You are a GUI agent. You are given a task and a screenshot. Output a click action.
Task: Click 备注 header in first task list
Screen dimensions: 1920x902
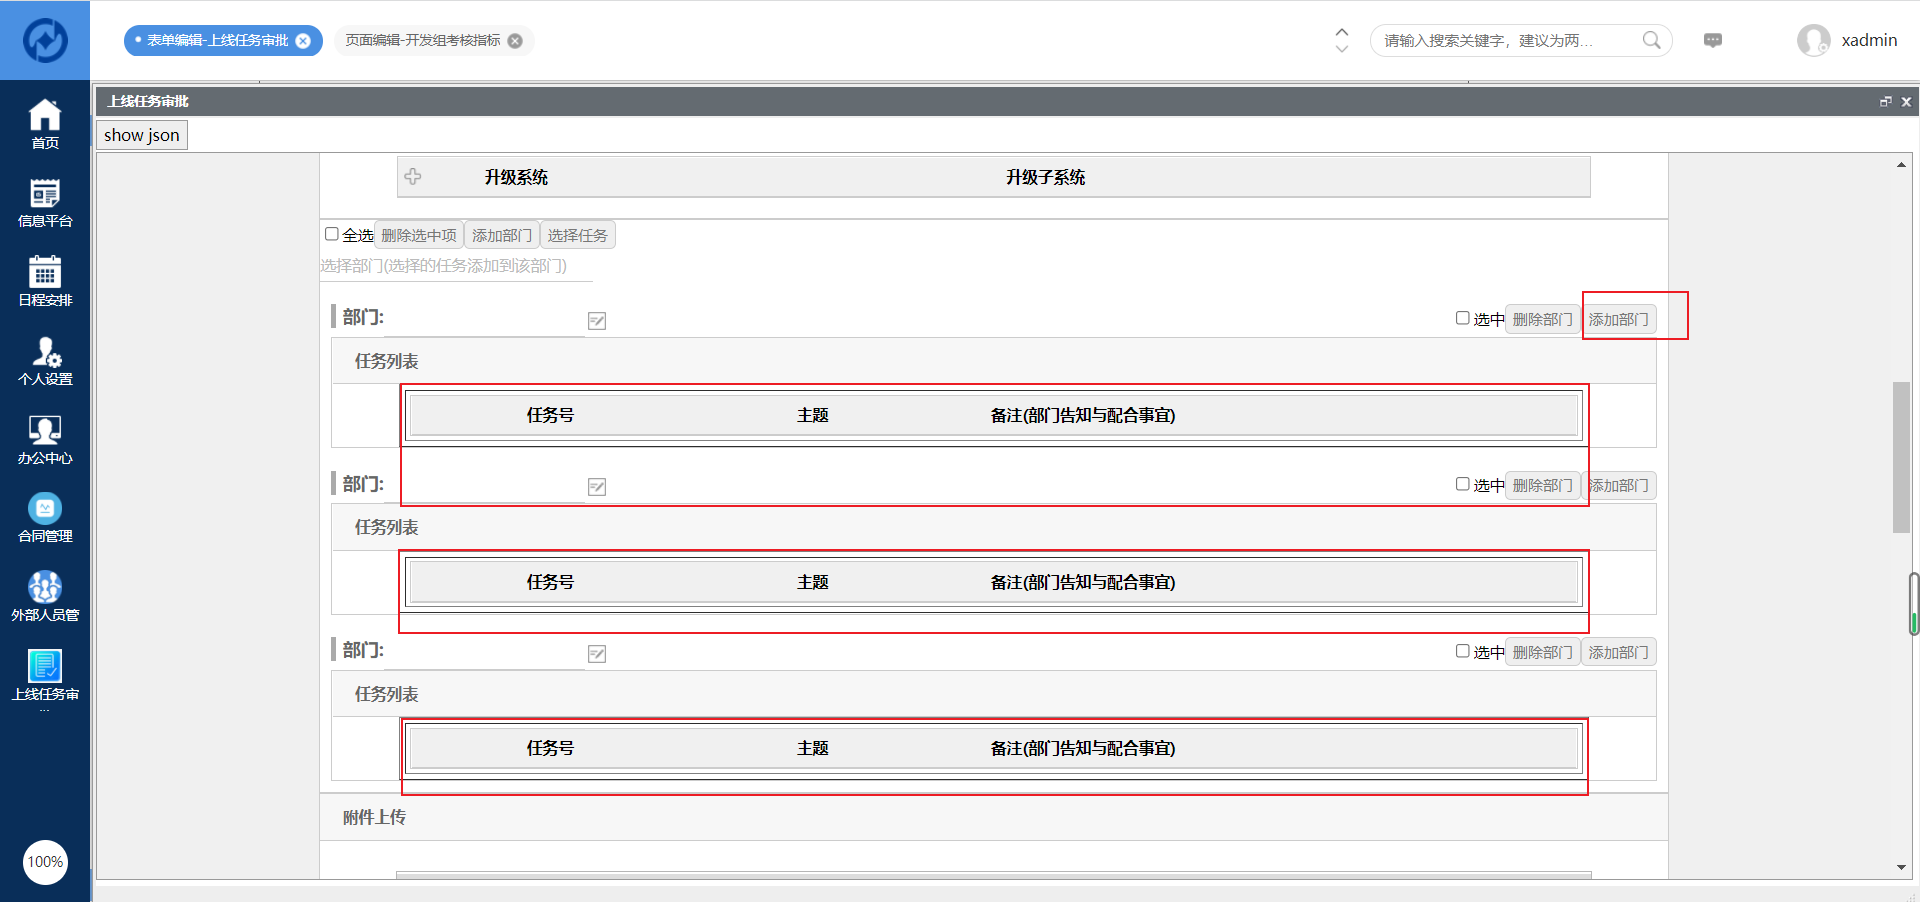(1083, 415)
